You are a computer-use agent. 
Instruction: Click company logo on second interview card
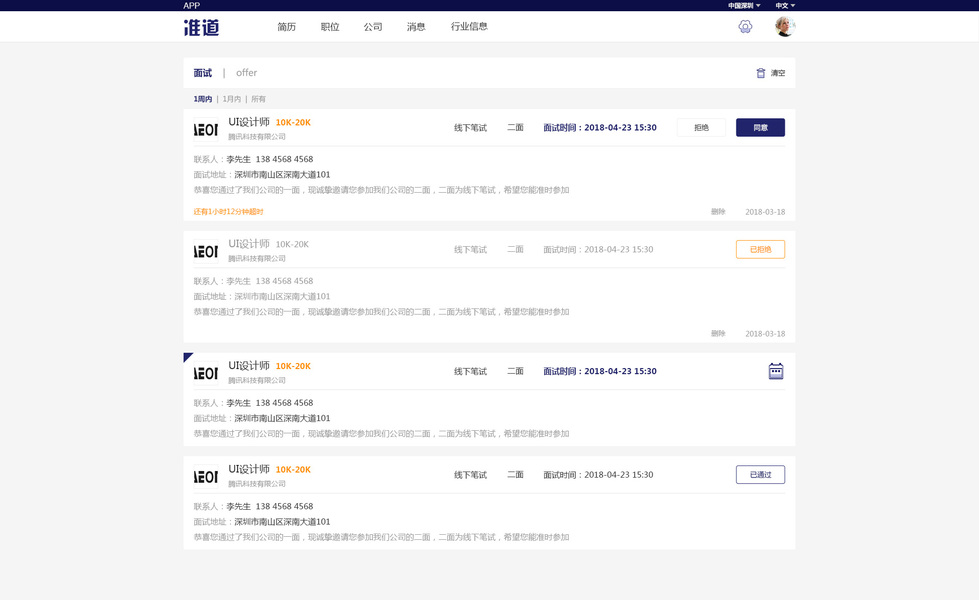pos(206,252)
